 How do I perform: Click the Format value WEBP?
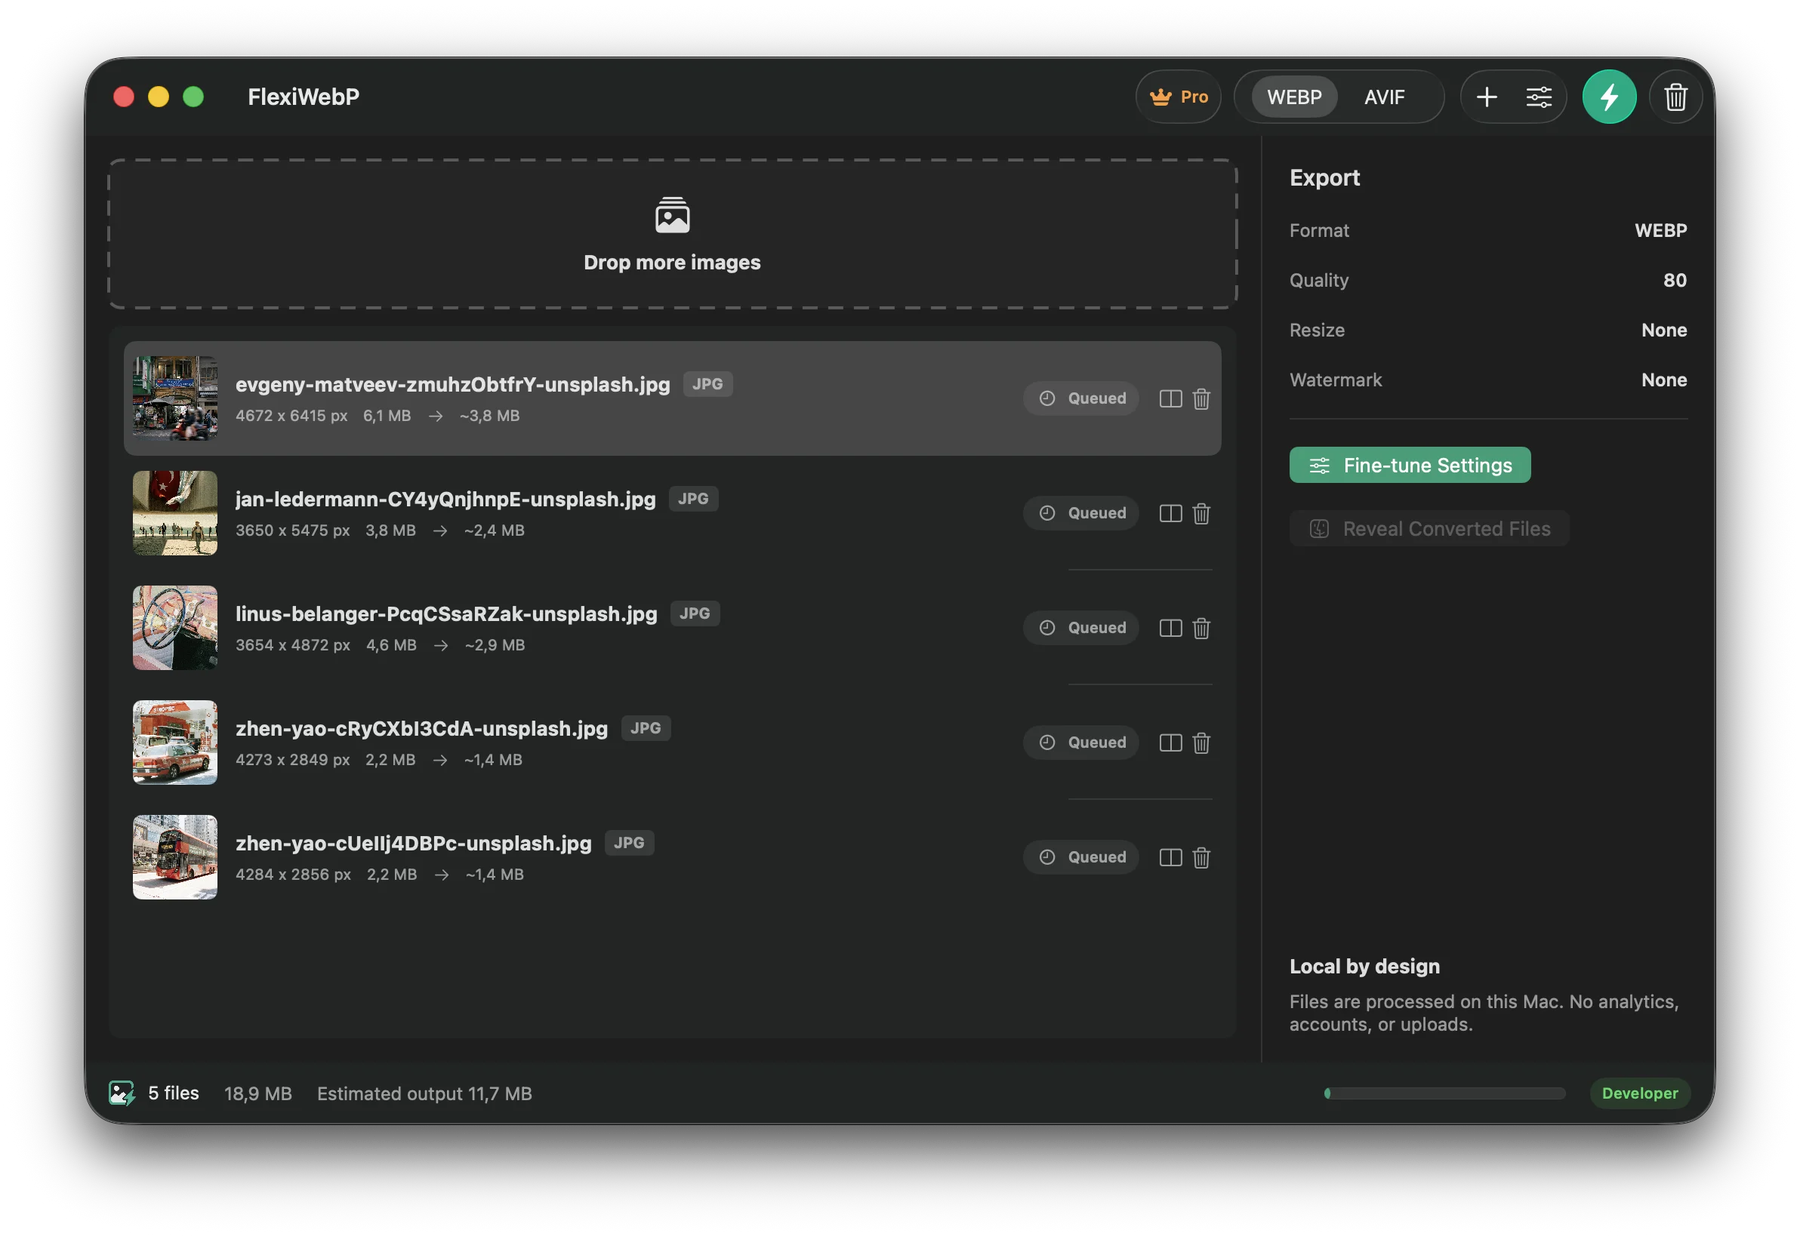[1660, 231]
